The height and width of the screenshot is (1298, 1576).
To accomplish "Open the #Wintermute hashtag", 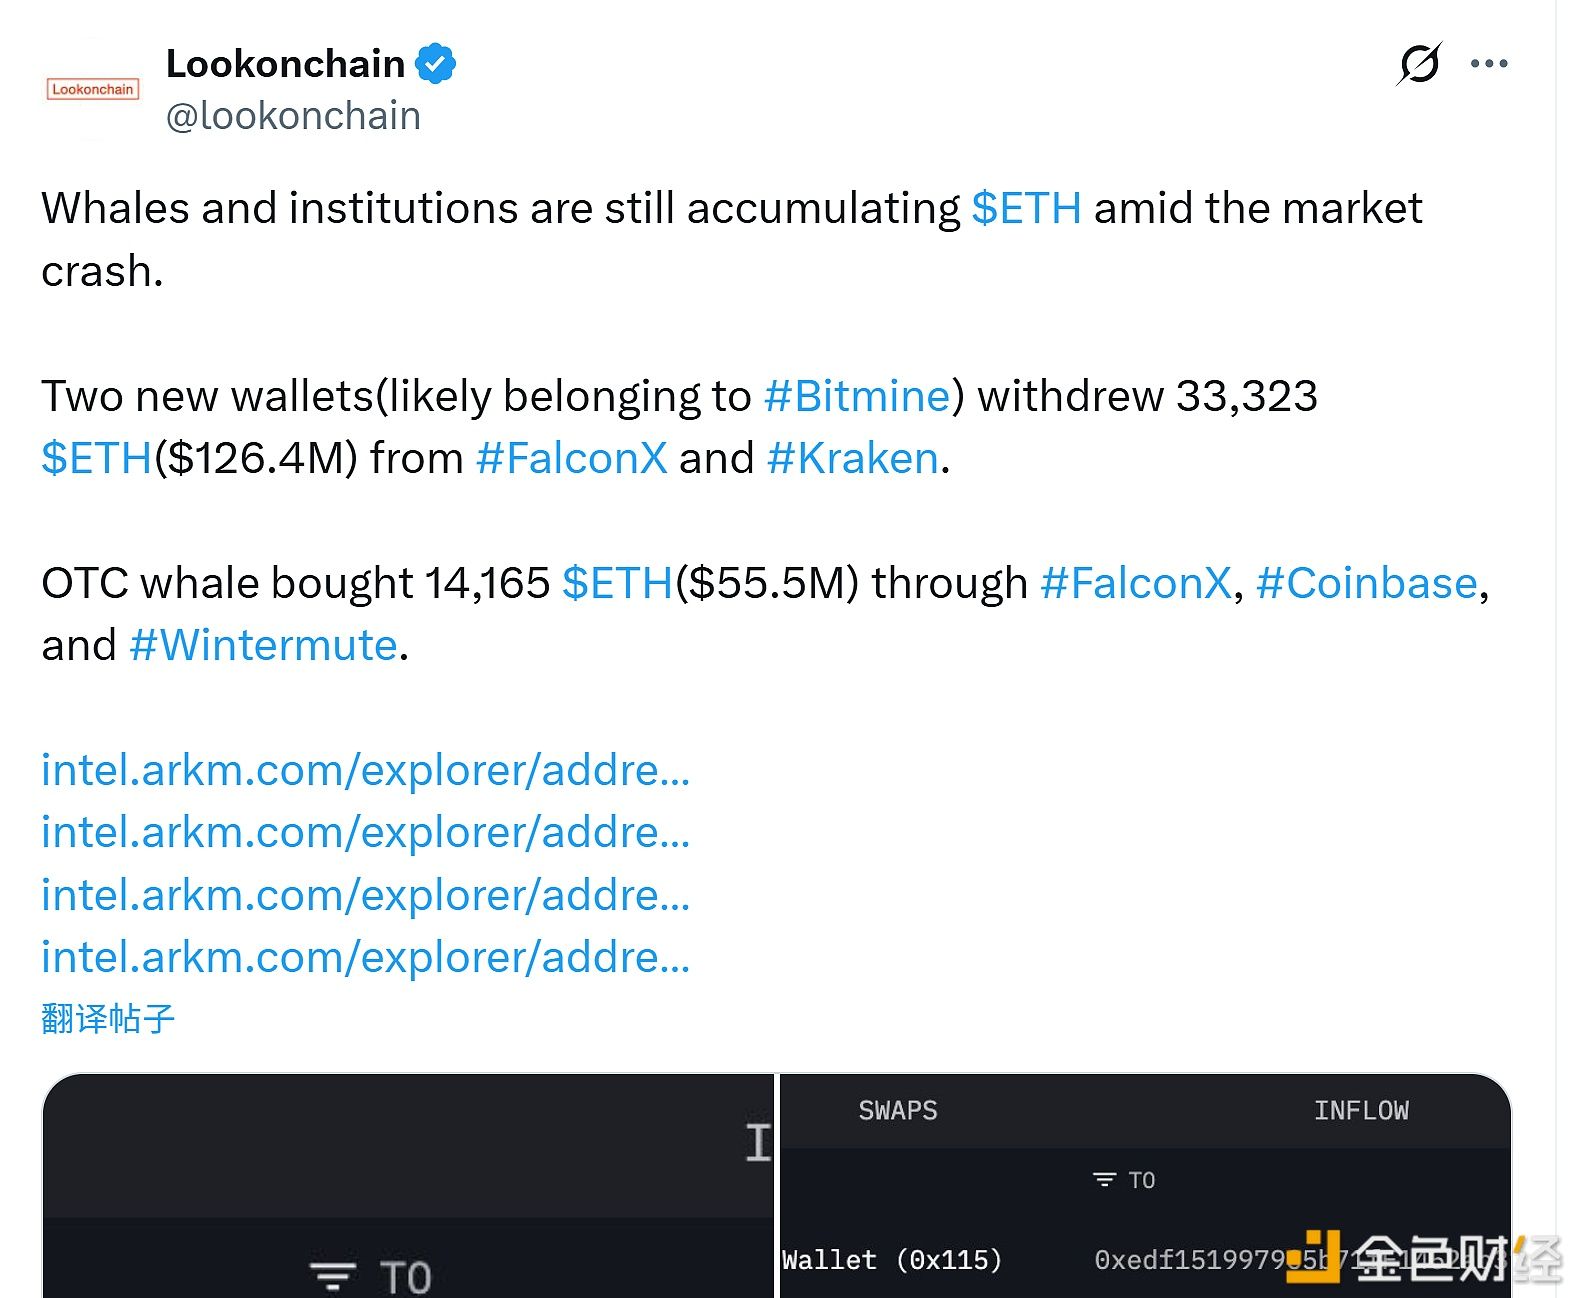I will coord(264,645).
